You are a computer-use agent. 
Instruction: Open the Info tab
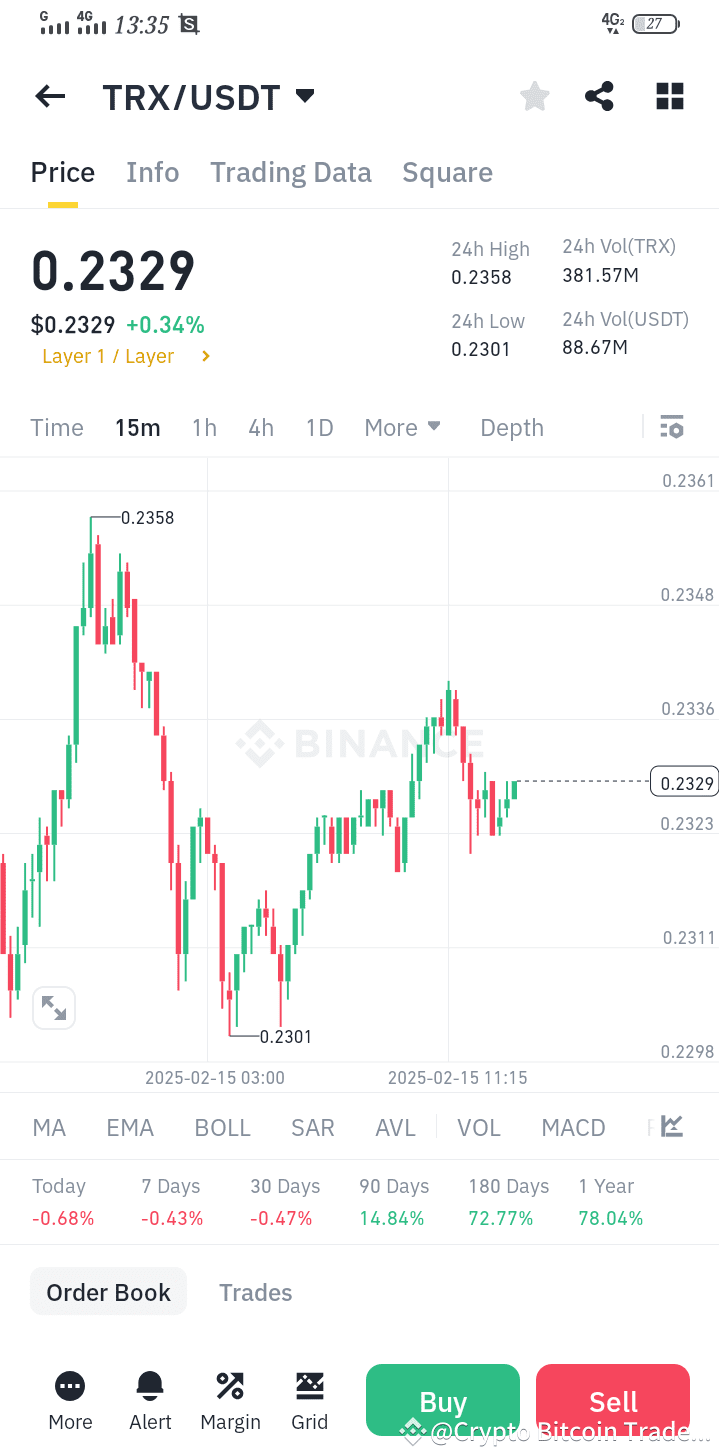click(x=152, y=172)
